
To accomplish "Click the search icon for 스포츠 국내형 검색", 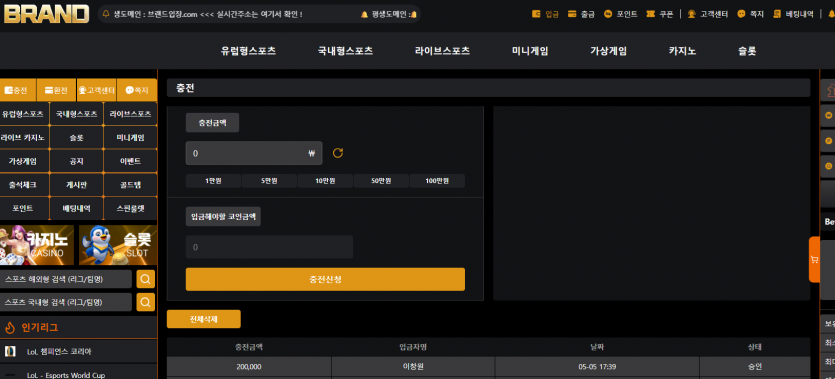I will click(x=145, y=302).
